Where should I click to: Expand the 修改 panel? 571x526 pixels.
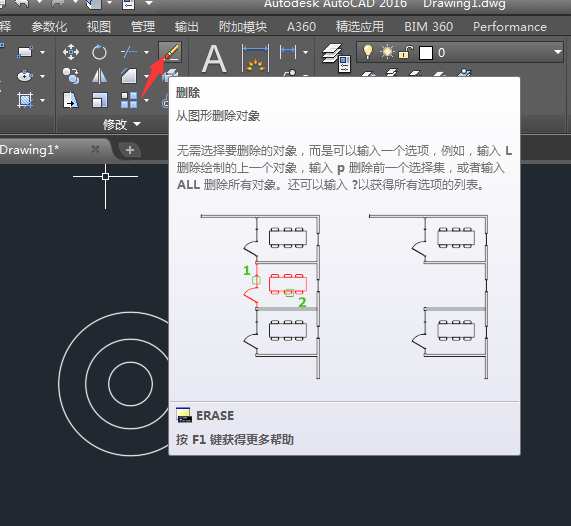coord(121,124)
